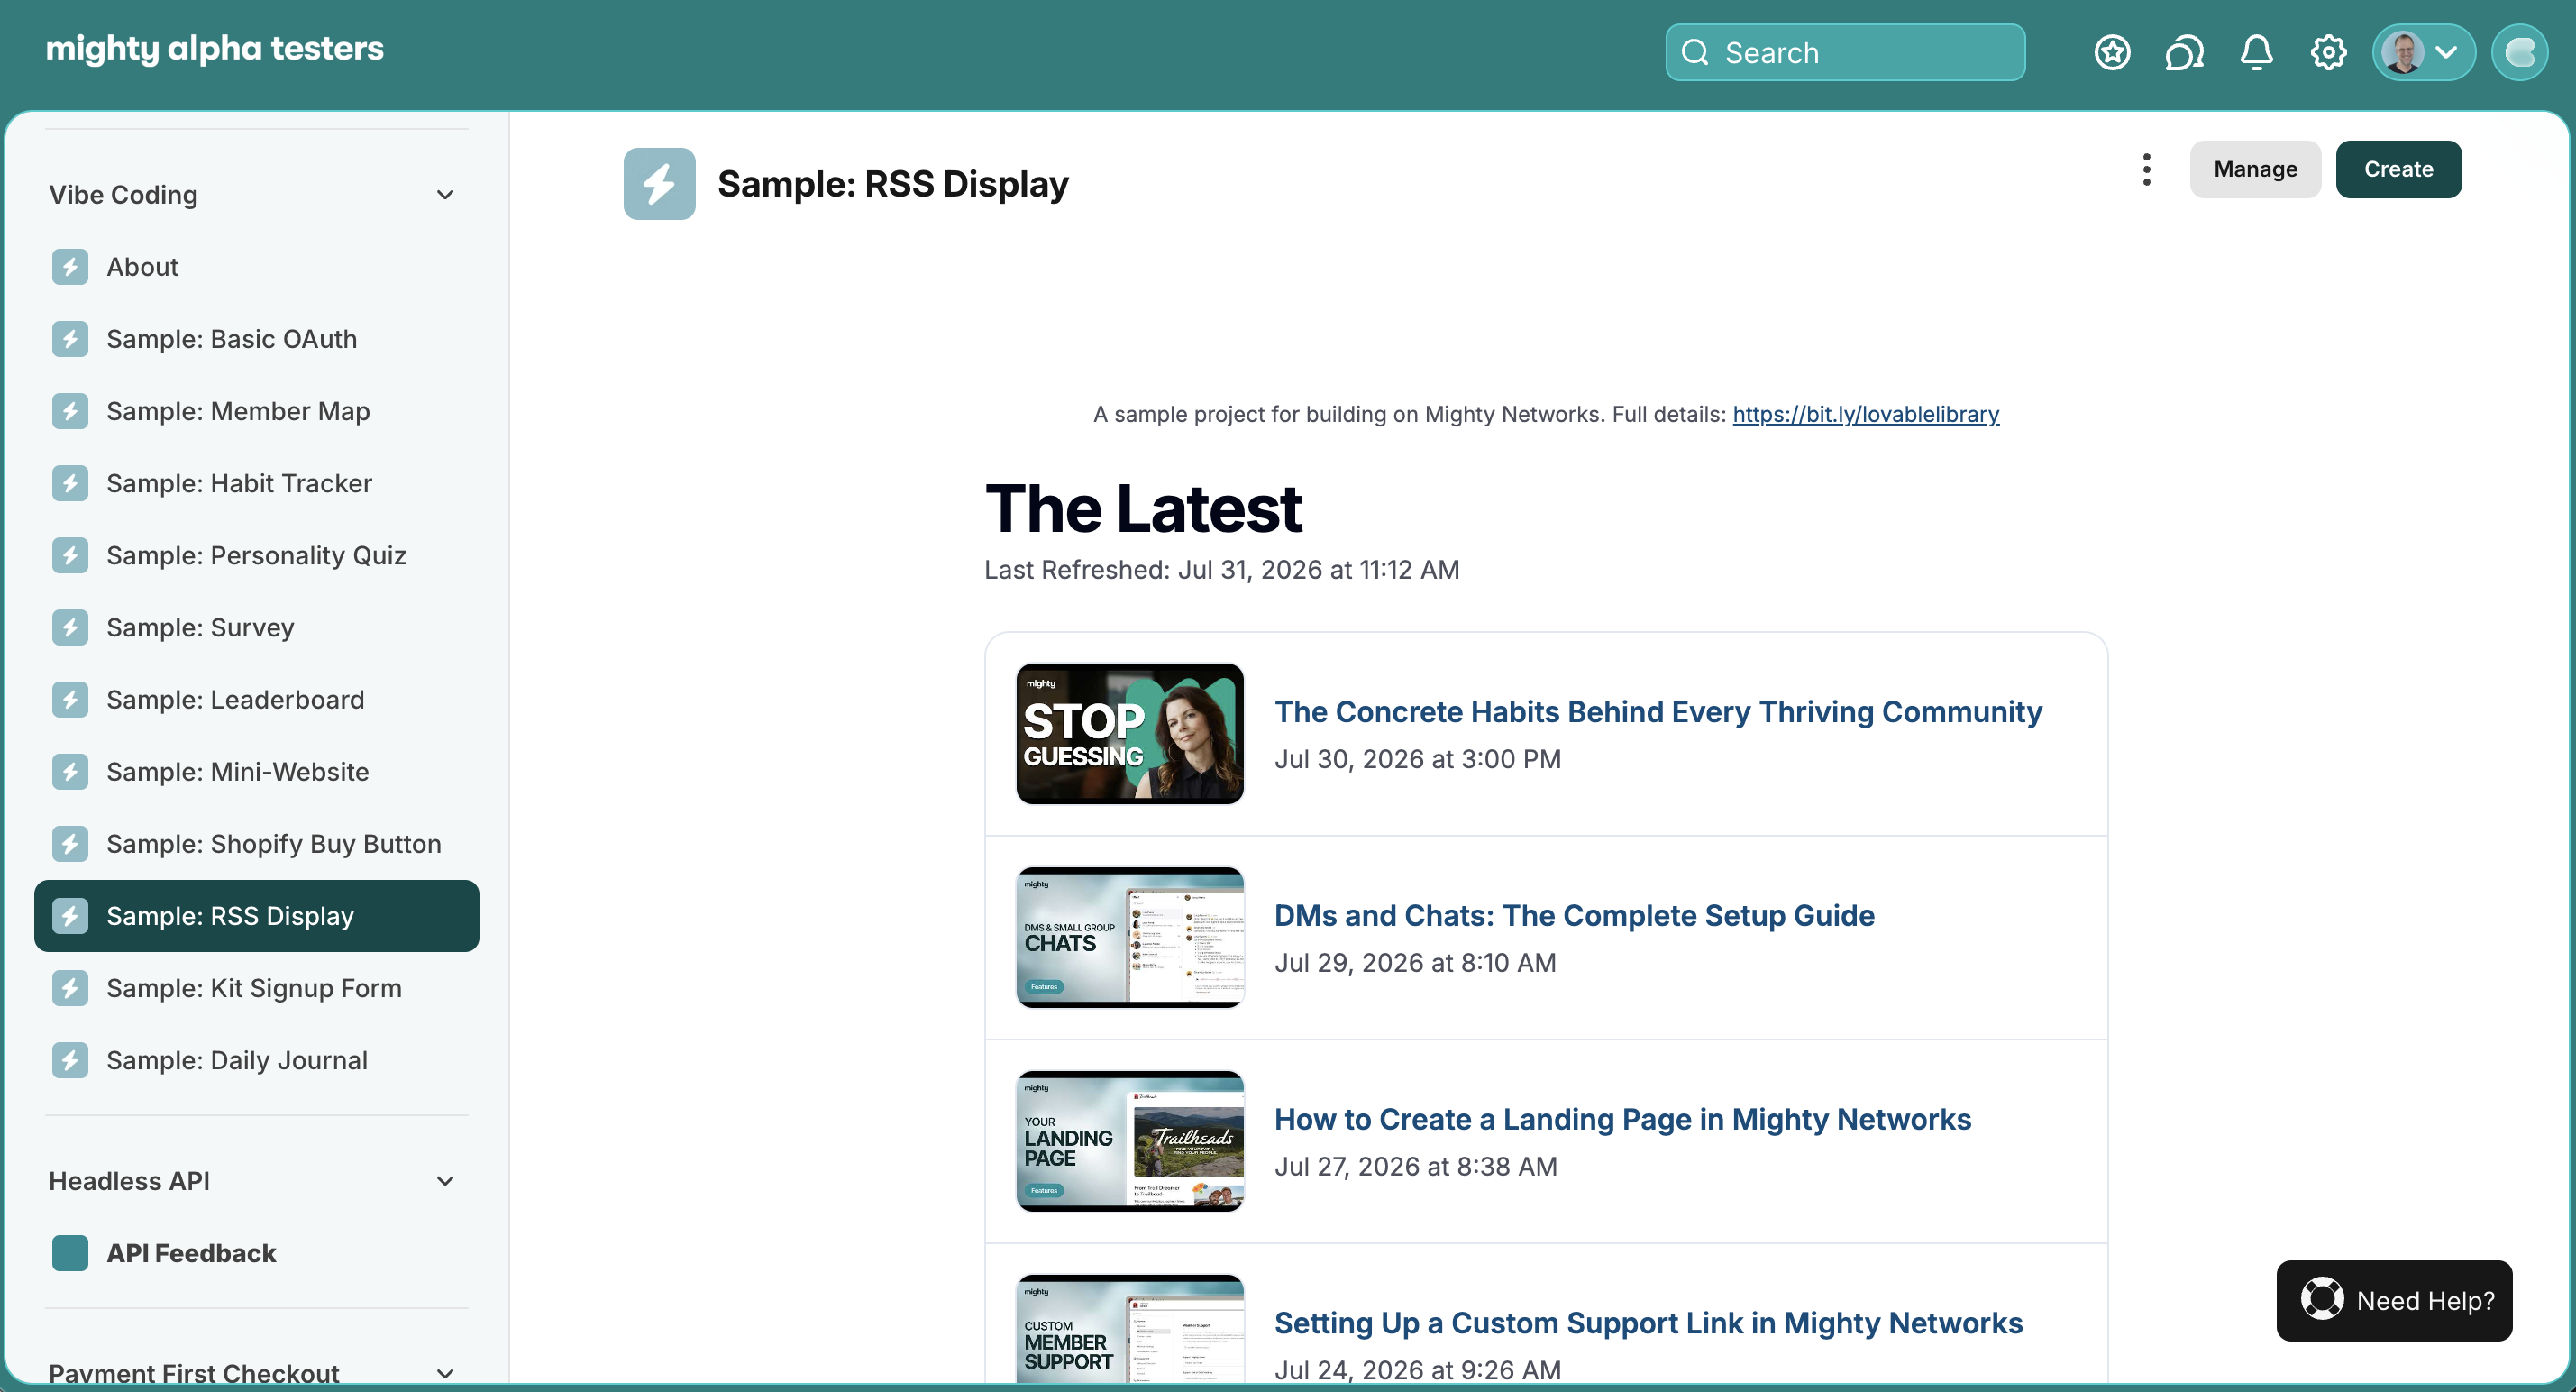Focus the Search input field

(x=1845, y=52)
